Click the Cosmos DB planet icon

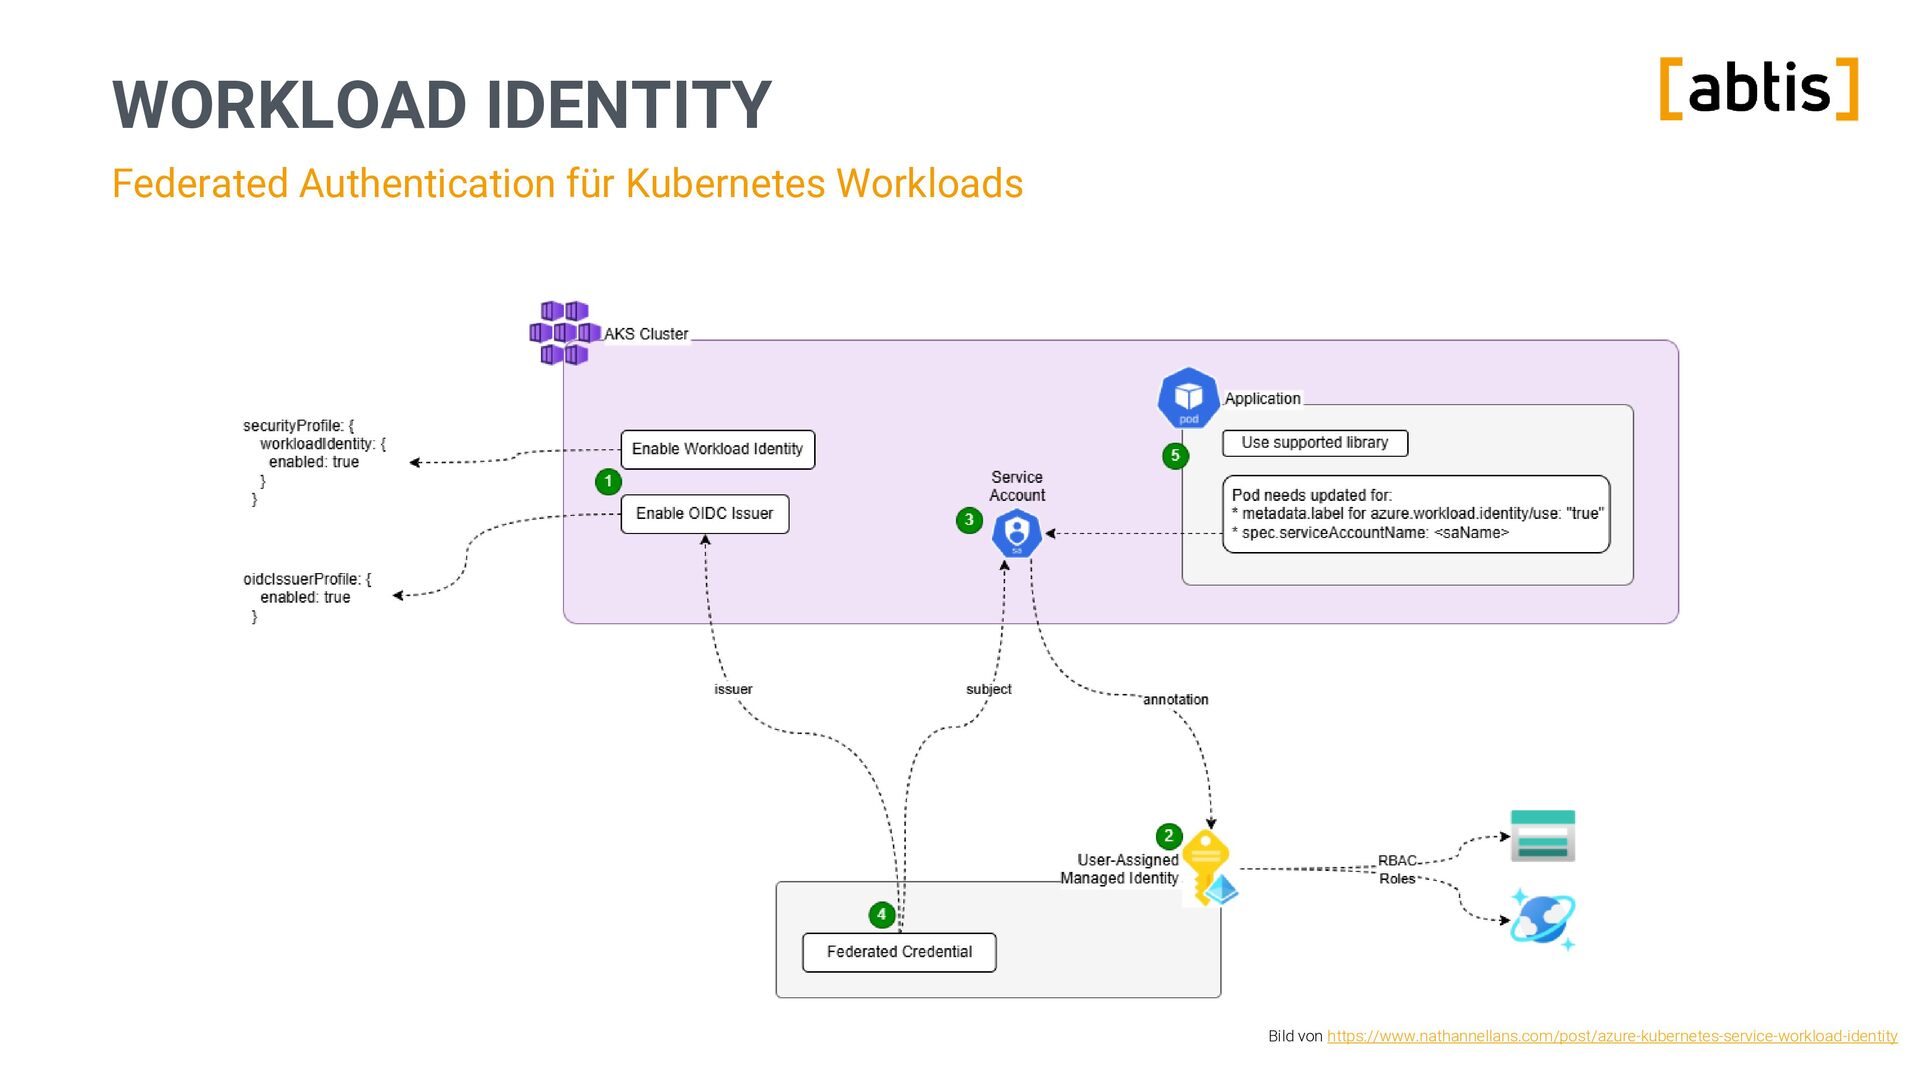point(1542,920)
